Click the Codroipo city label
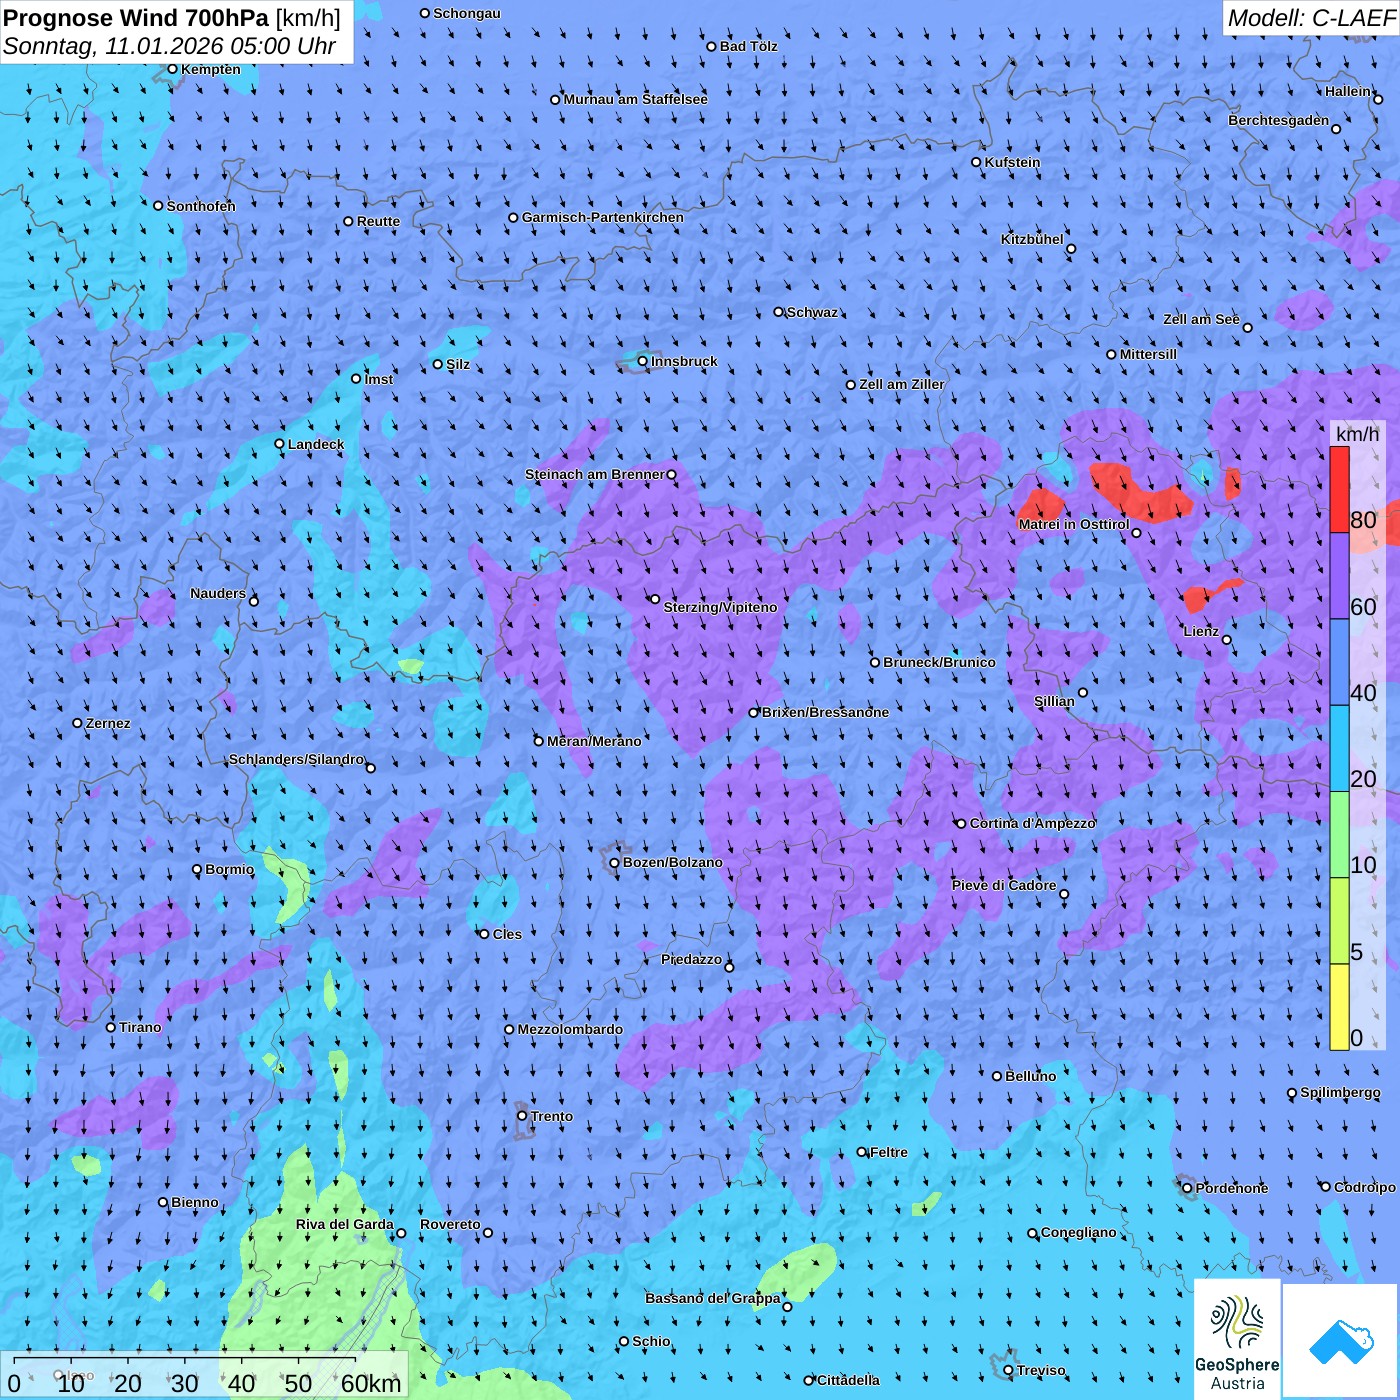Viewport: 1400px width, 1400px height. coord(1365,1187)
